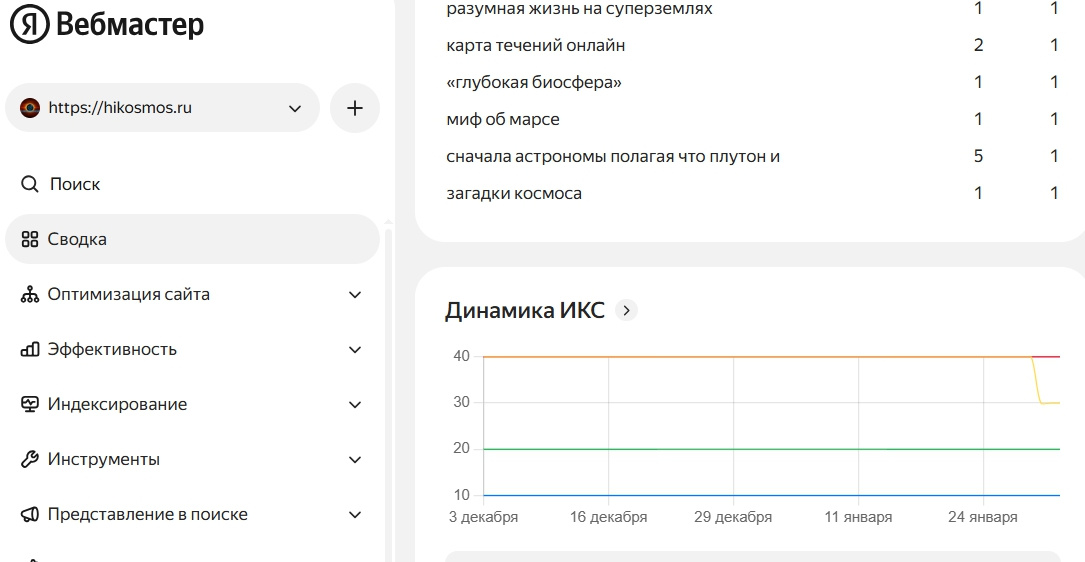Viewport: 1085px width, 562px height.
Task: Click the https://hikosmos.ru site name
Action: click(x=120, y=108)
